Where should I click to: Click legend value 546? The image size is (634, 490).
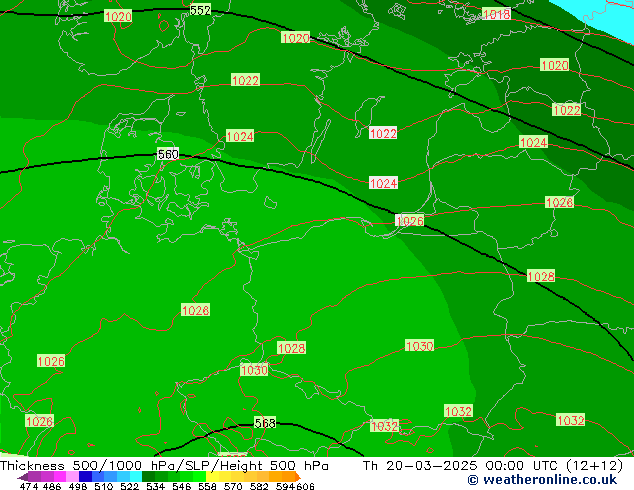182,486
